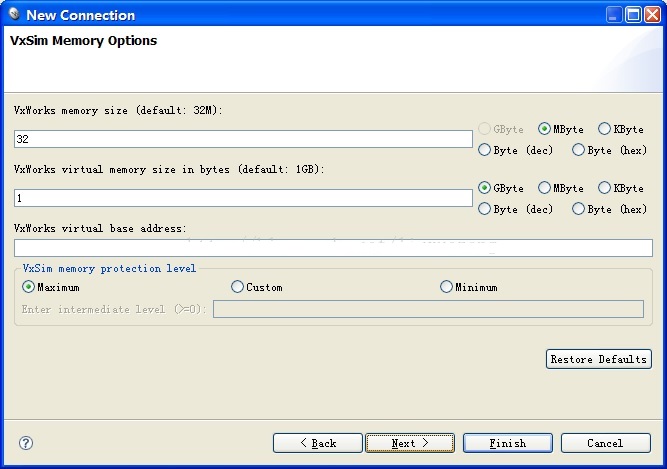Cancel the New Connection dialog
Screen dimensions: 667x469
click(x=606, y=443)
